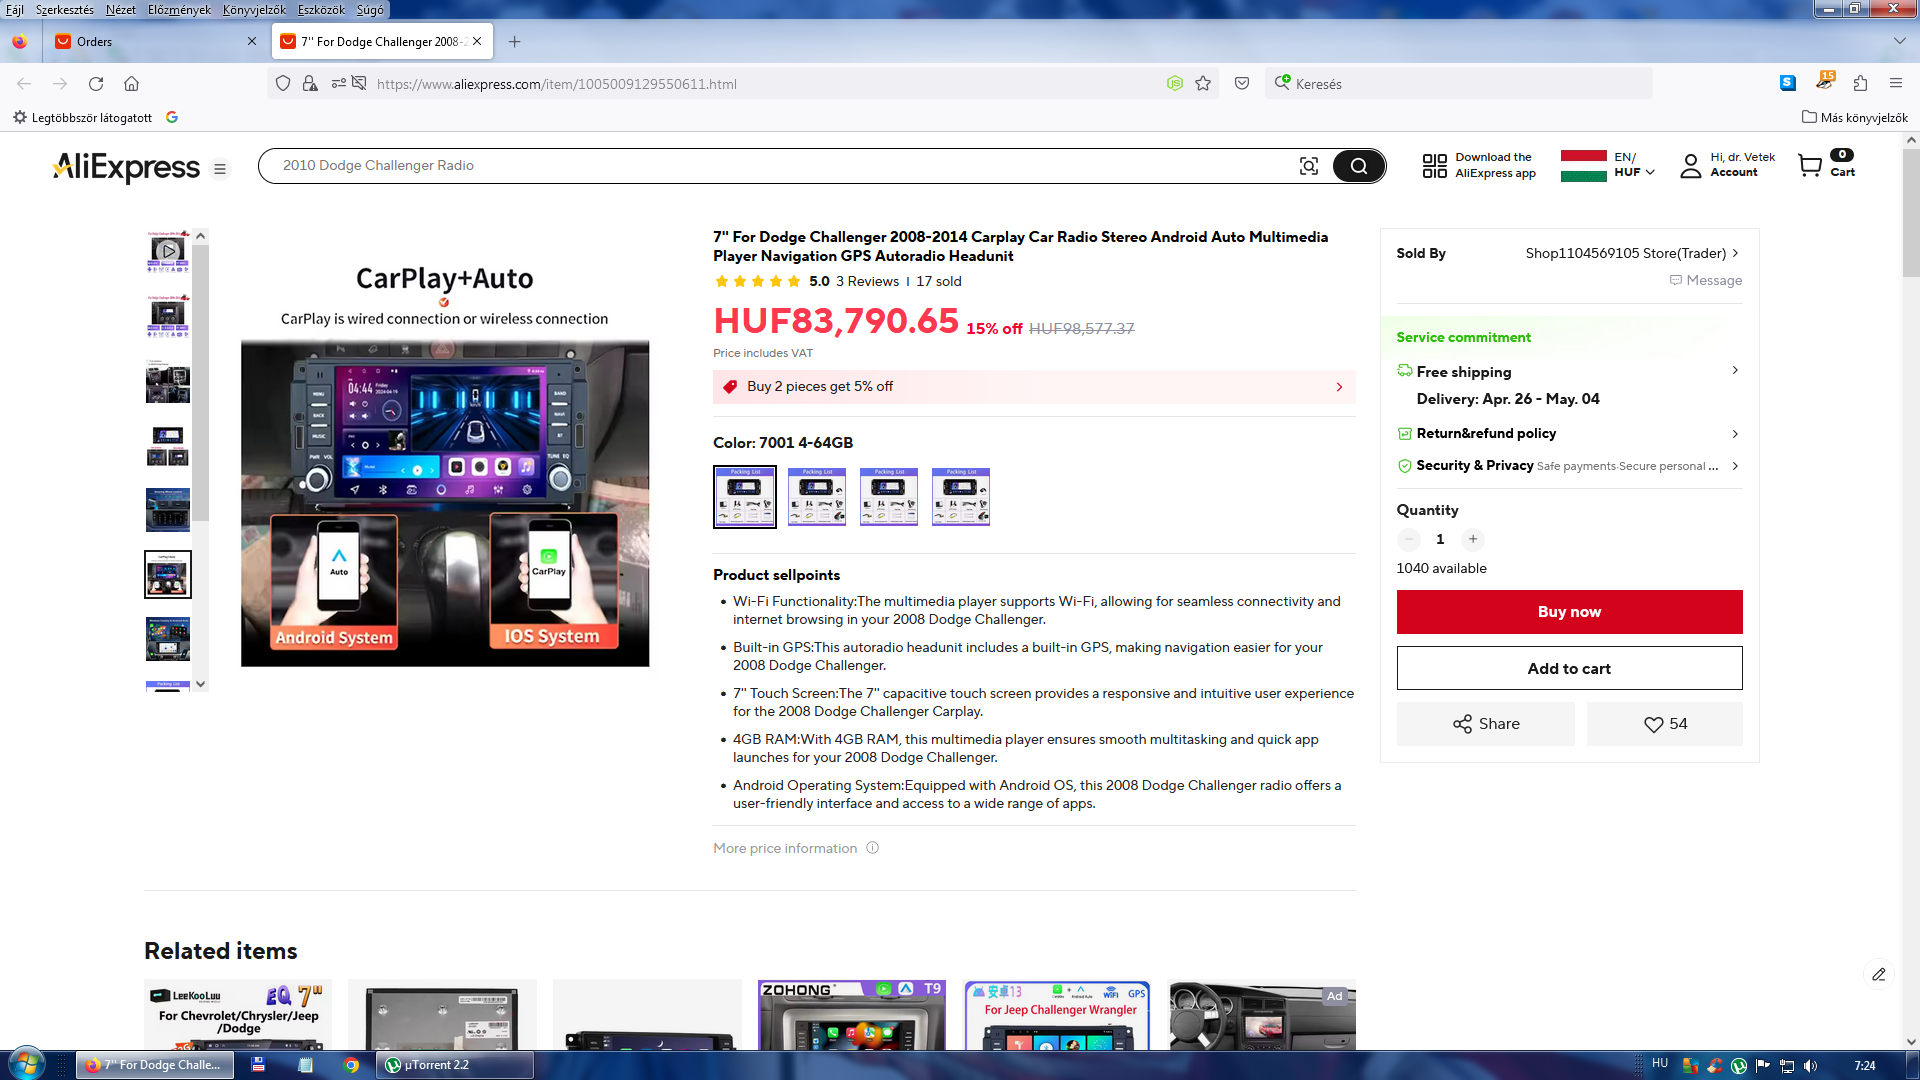The height and width of the screenshot is (1080, 1920).
Task: Open the Nézet menu
Action: (121, 10)
